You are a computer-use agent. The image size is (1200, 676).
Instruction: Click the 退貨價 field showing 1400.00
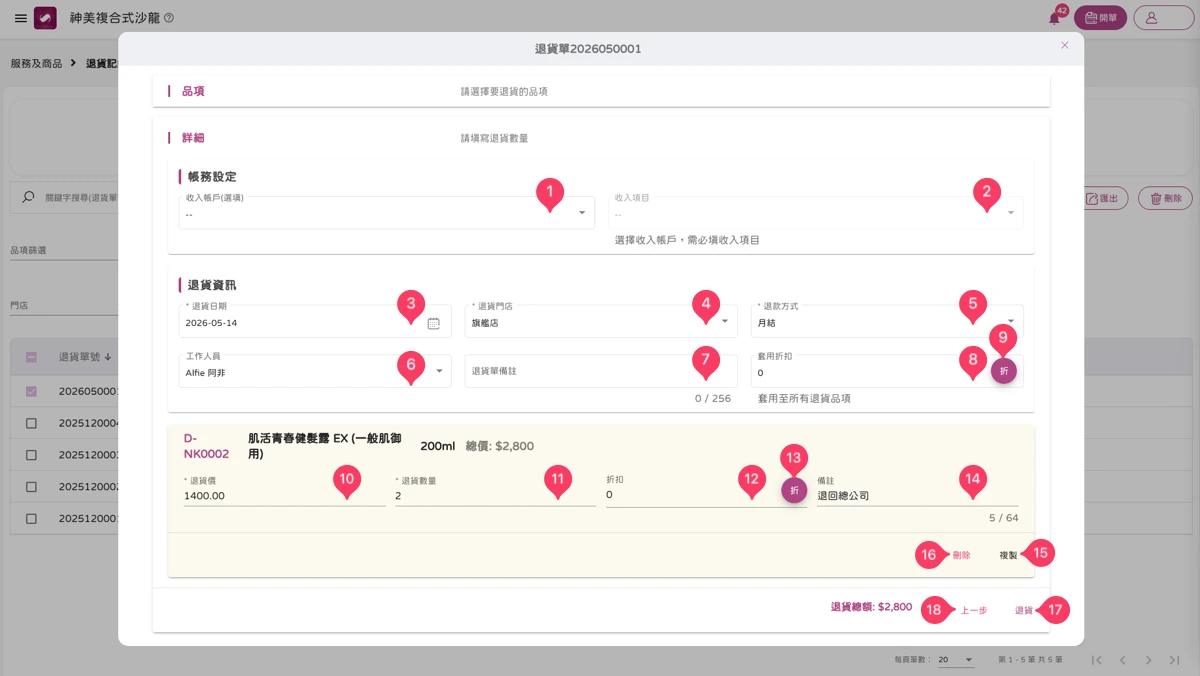[284, 490]
